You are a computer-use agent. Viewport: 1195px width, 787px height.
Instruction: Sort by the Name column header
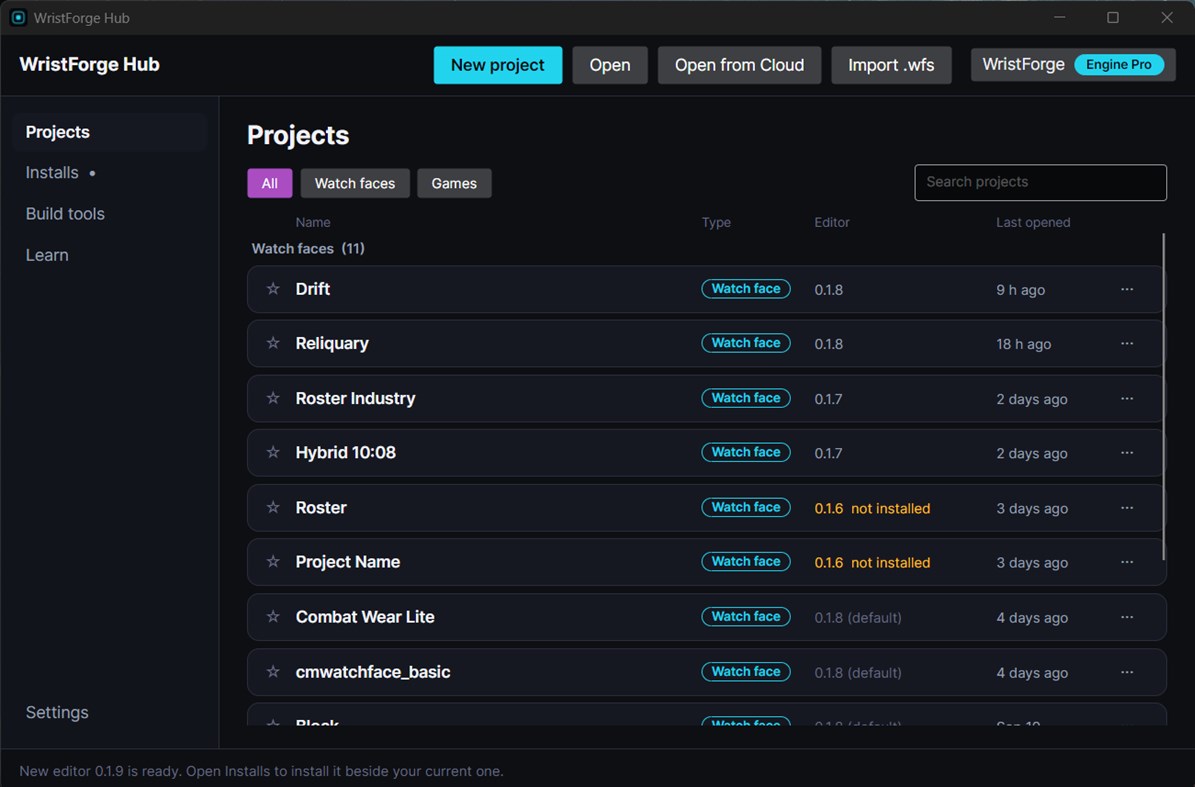(312, 222)
